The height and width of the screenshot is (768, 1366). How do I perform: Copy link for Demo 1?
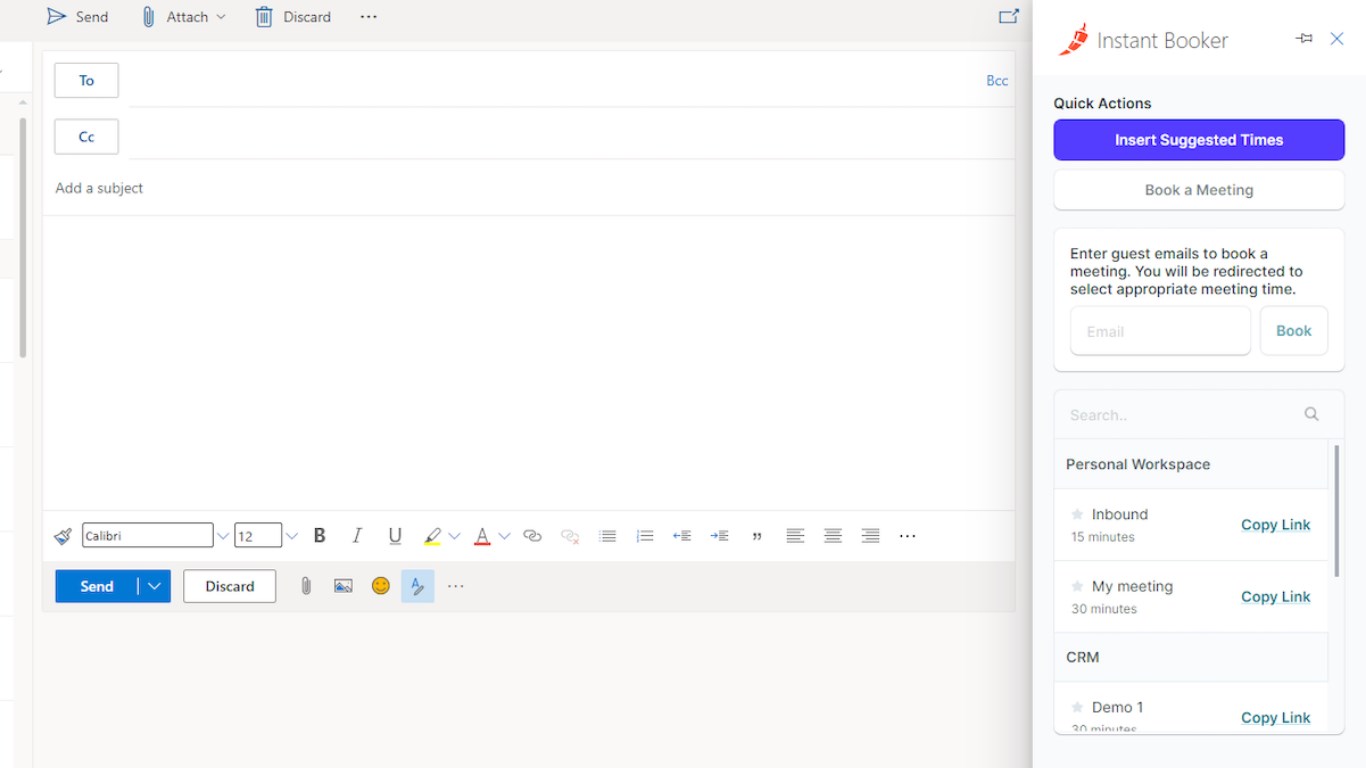pyautogui.click(x=1275, y=718)
